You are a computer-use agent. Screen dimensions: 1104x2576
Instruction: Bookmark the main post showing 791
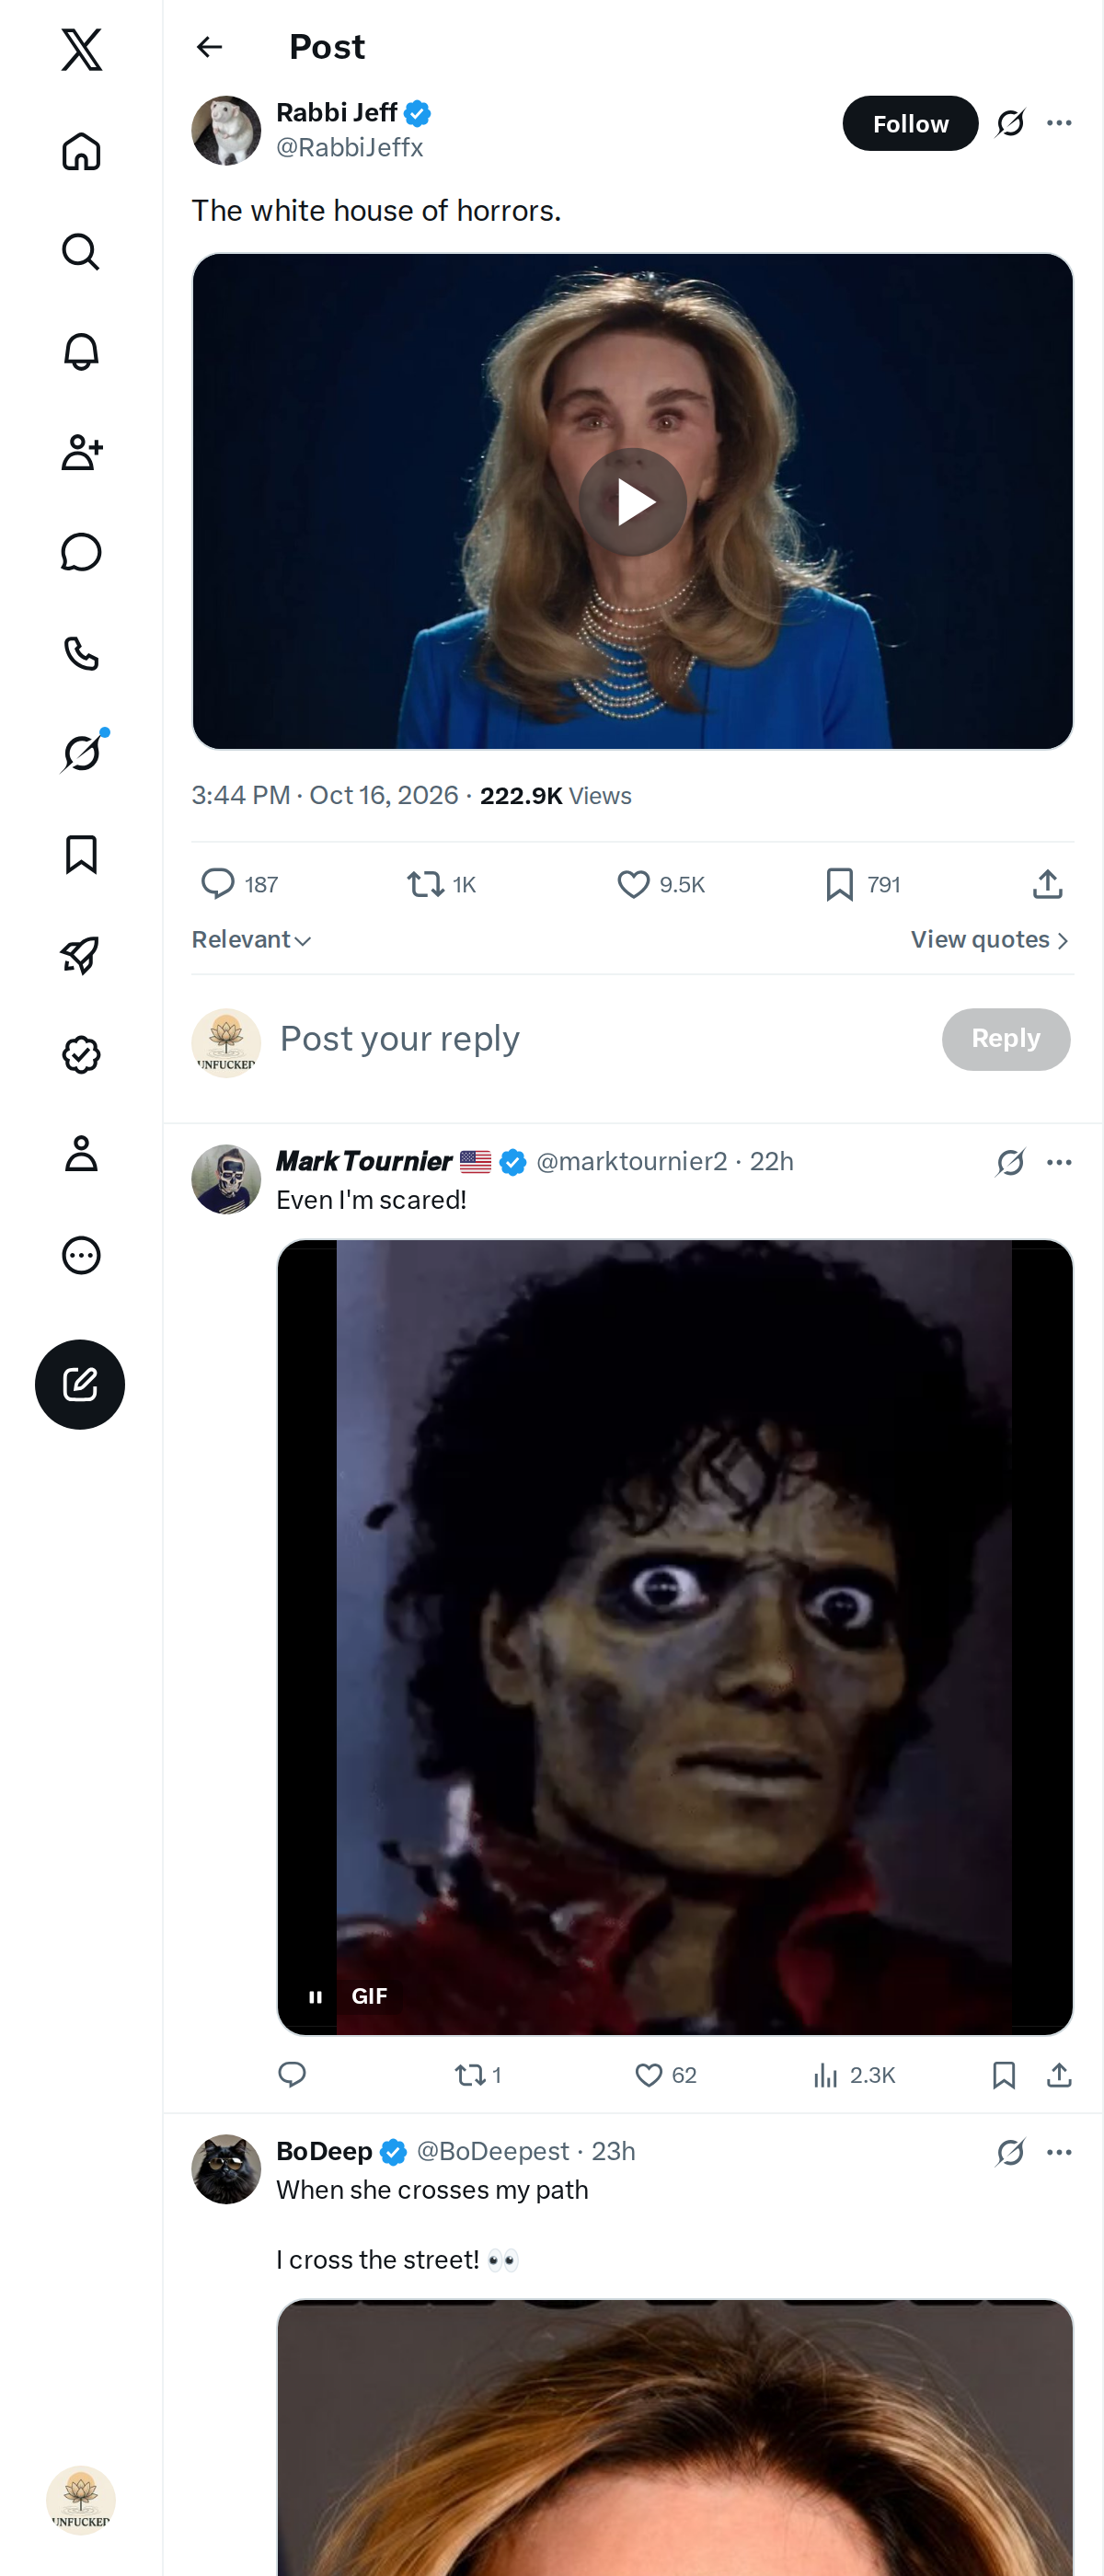(x=863, y=884)
